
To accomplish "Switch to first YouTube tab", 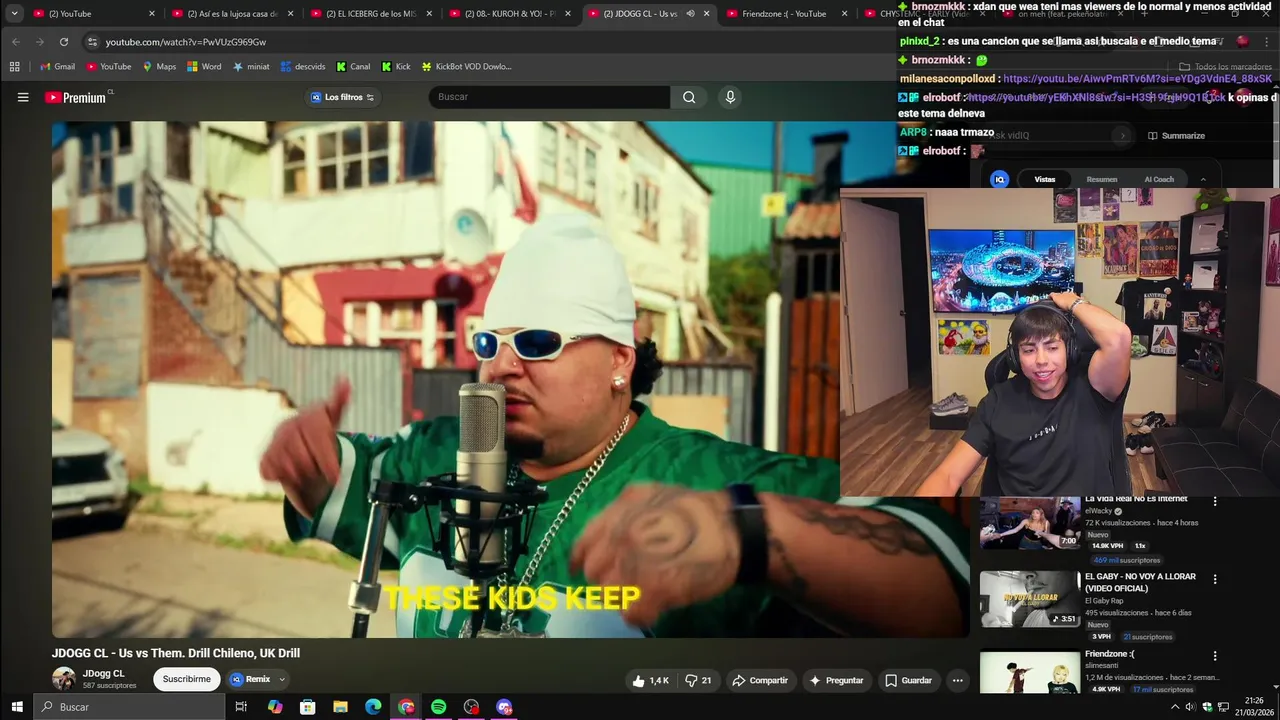I will click(x=93, y=14).
